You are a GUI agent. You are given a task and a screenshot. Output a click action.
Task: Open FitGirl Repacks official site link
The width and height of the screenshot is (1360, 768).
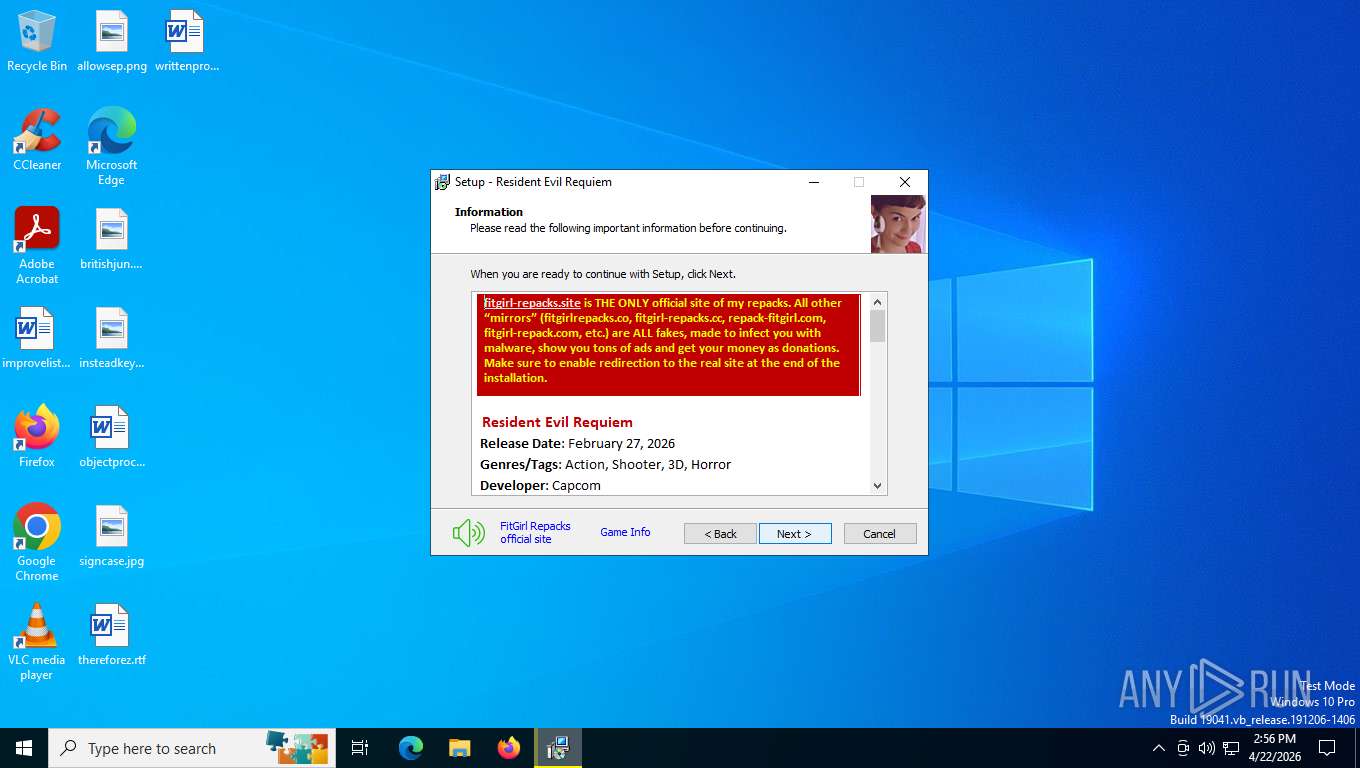535,532
